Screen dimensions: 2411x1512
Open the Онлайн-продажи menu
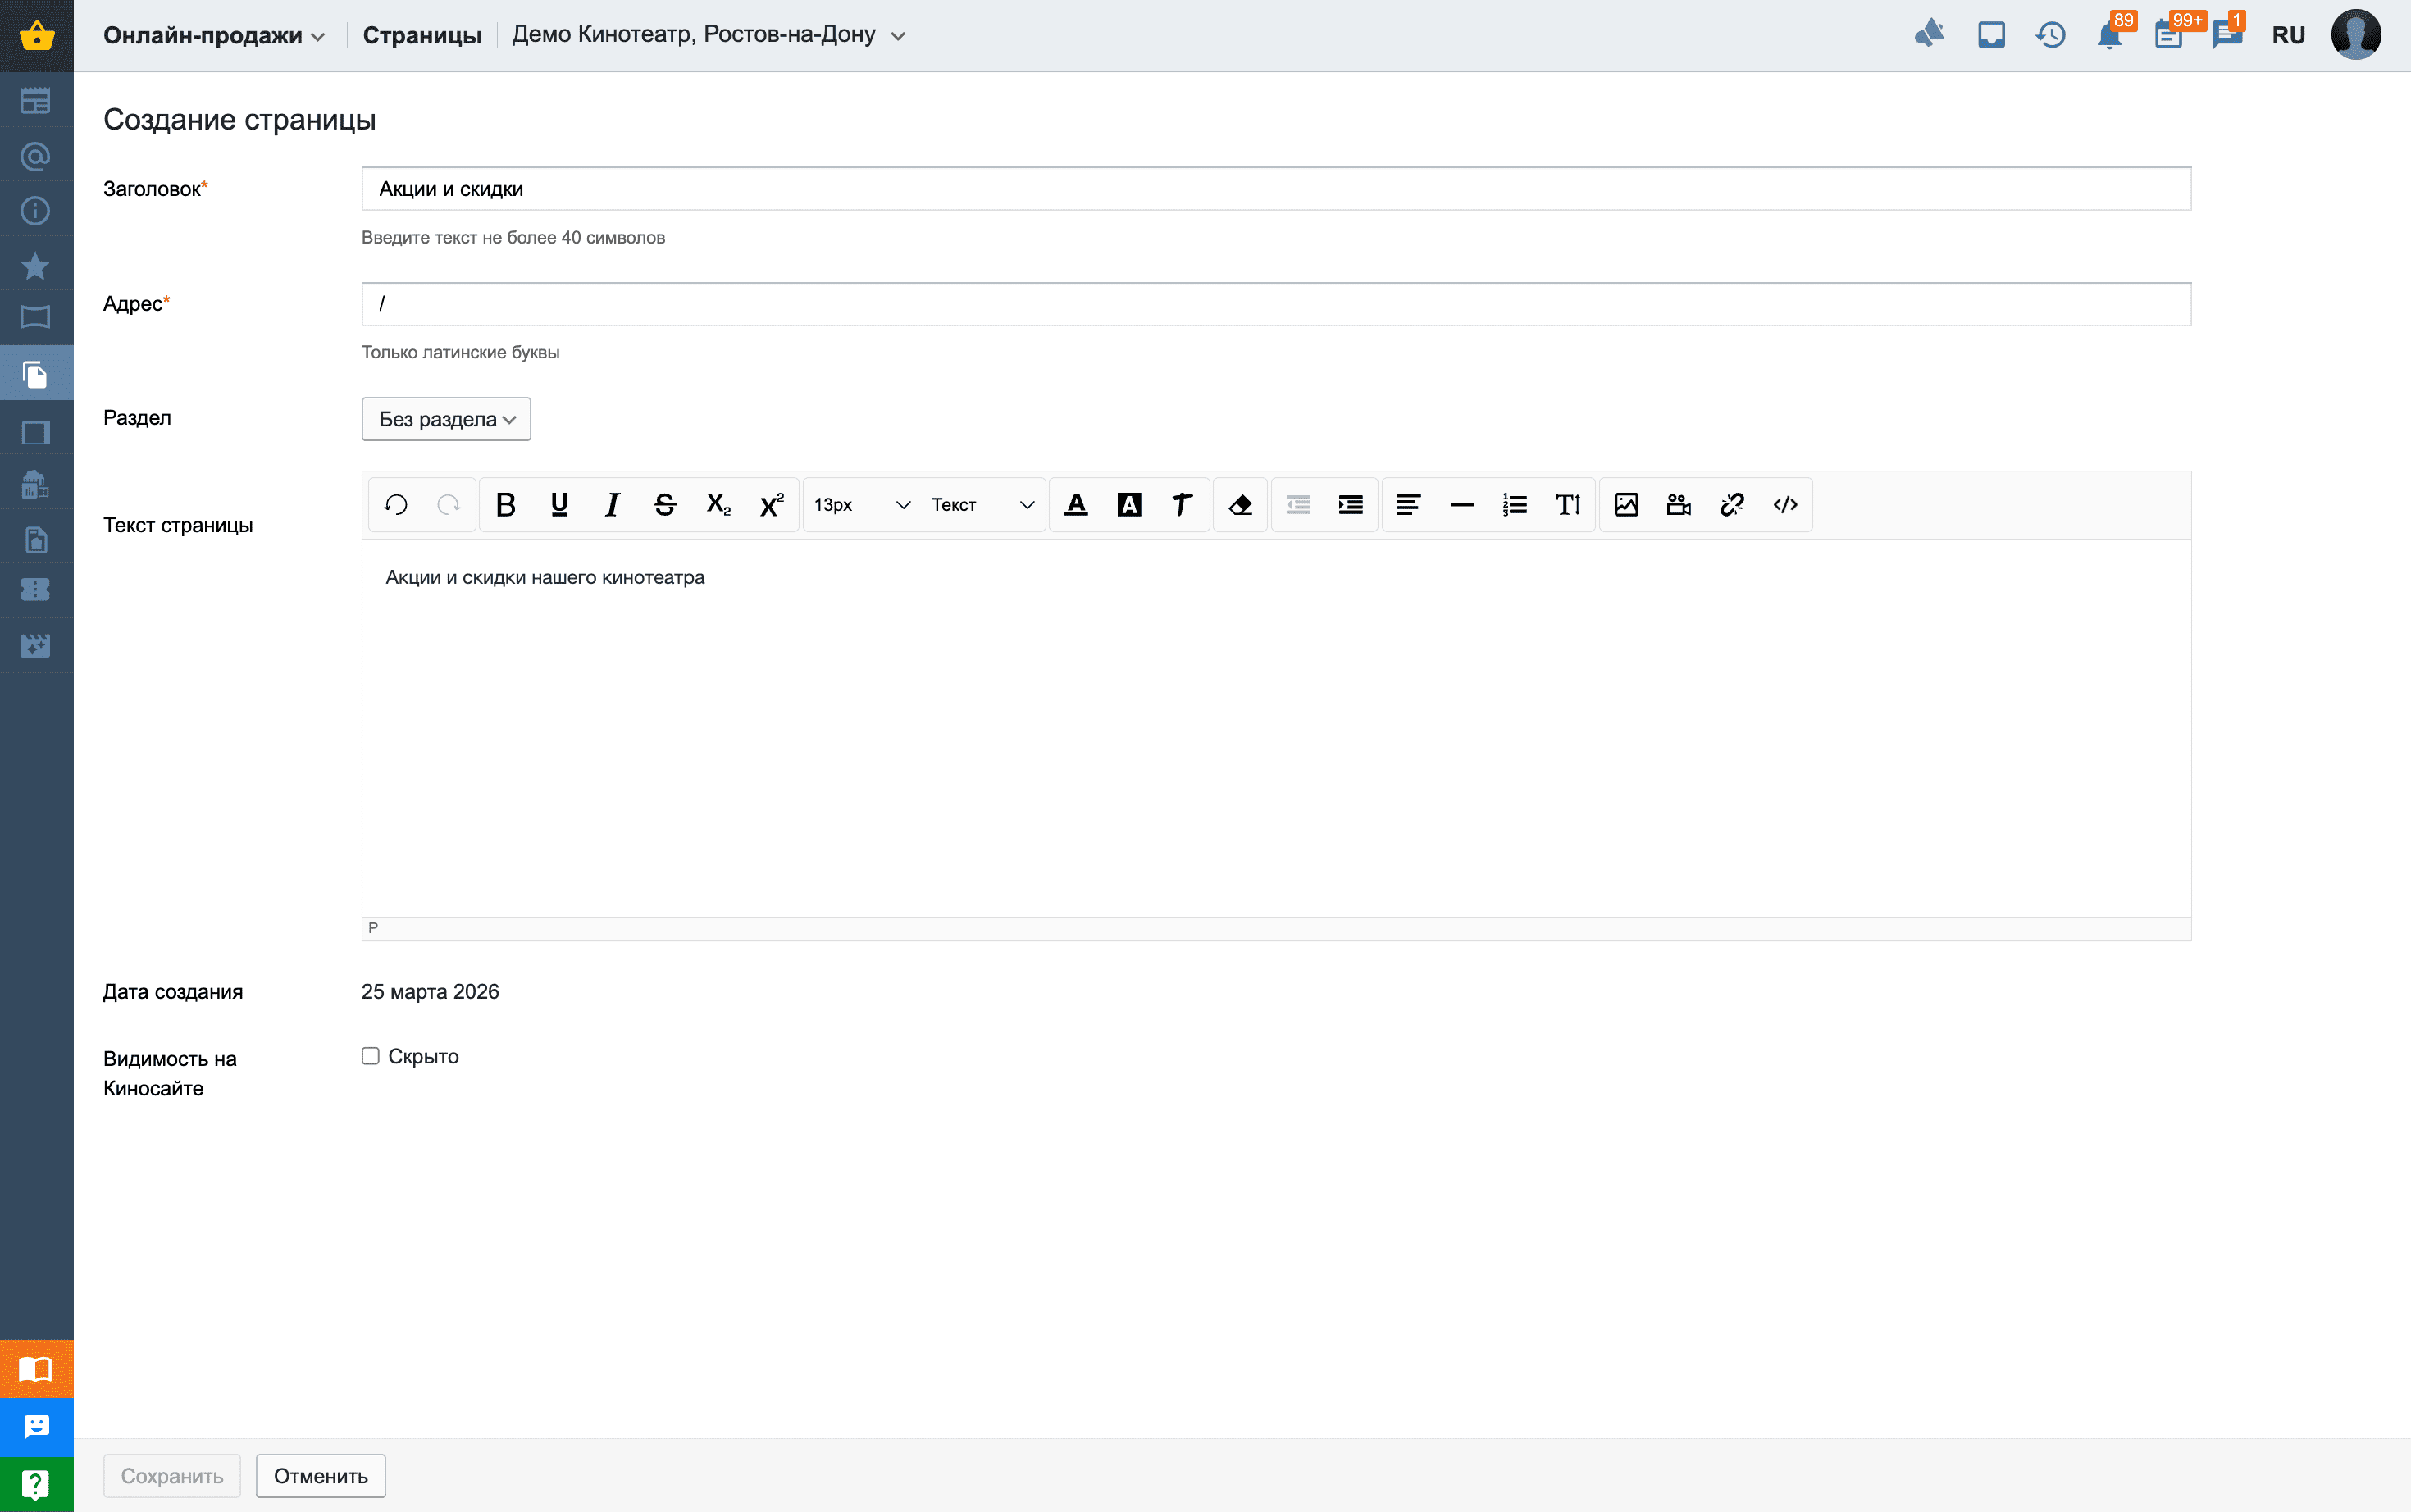[x=214, y=36]
